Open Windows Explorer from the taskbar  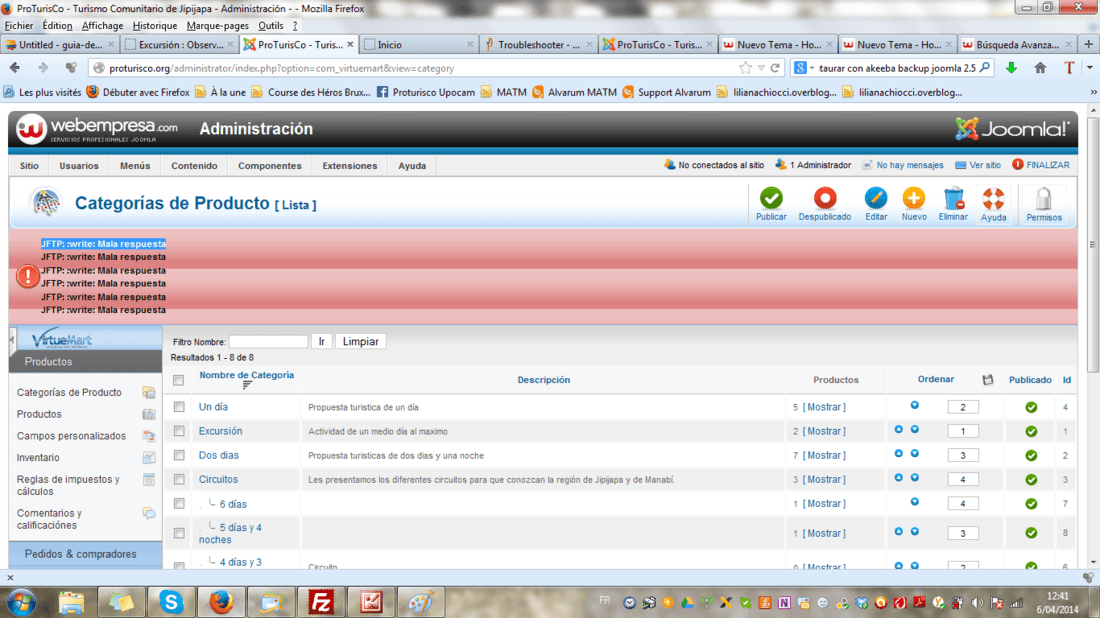click(x=71, y=602)
